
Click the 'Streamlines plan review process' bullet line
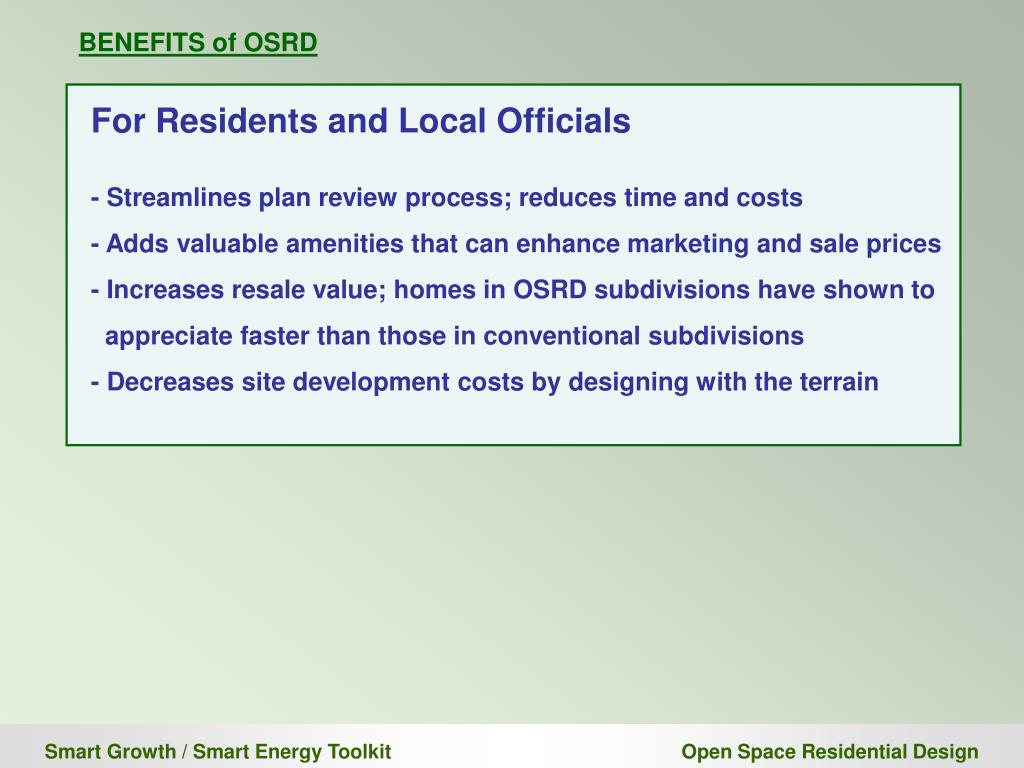coord(447,198)
